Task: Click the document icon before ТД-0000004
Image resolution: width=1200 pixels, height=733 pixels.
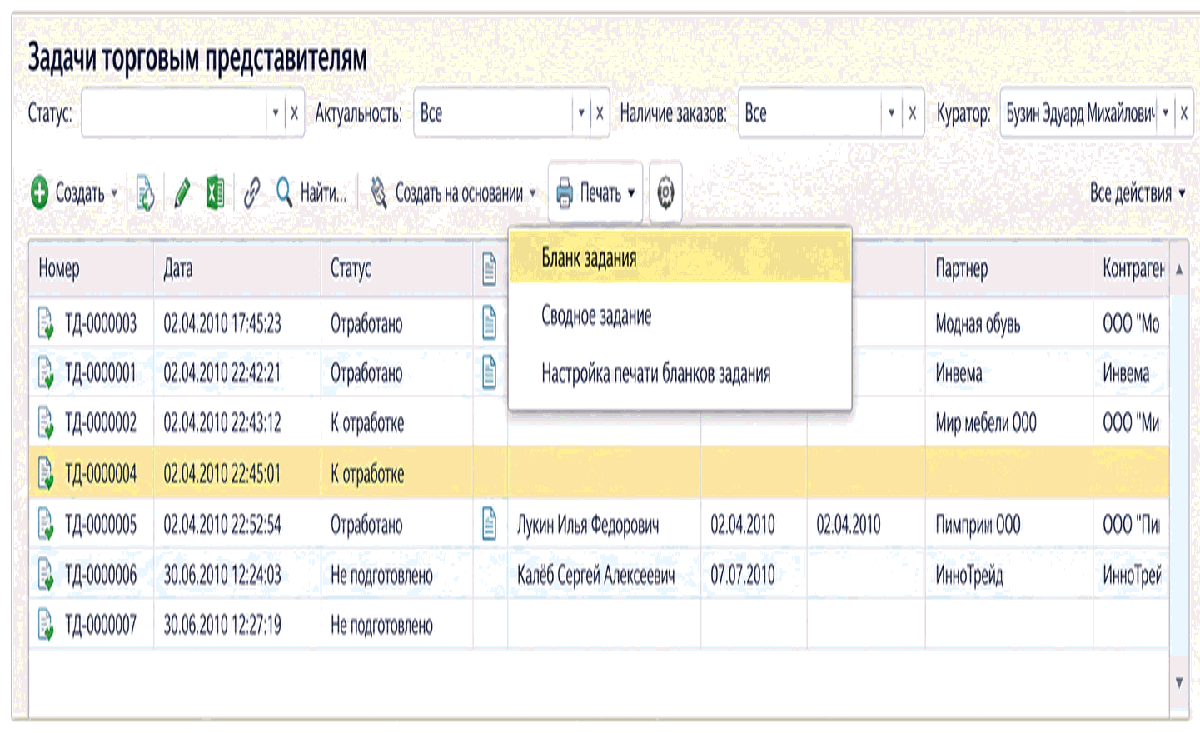Action: tap(46, 473)
